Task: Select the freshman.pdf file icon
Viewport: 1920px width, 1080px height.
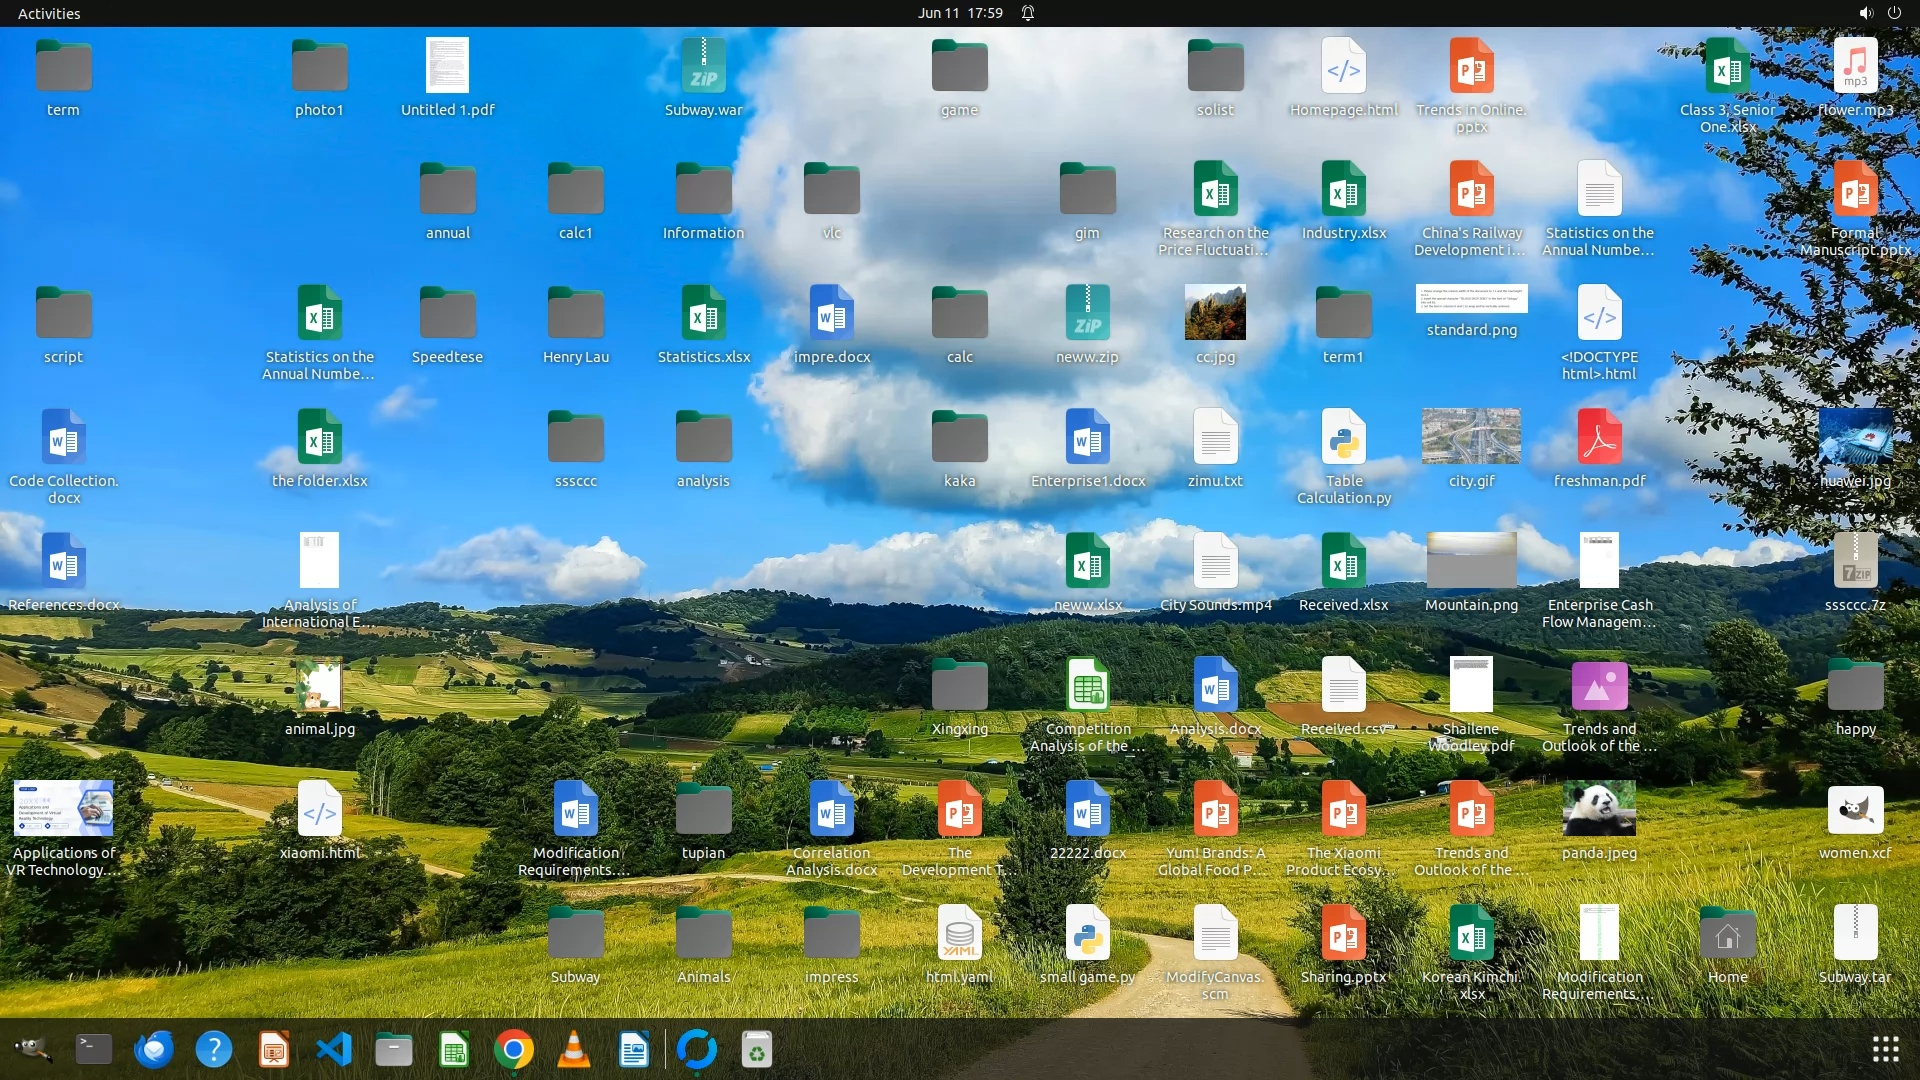Action: pyautogui.click(x=1599, y=437)
